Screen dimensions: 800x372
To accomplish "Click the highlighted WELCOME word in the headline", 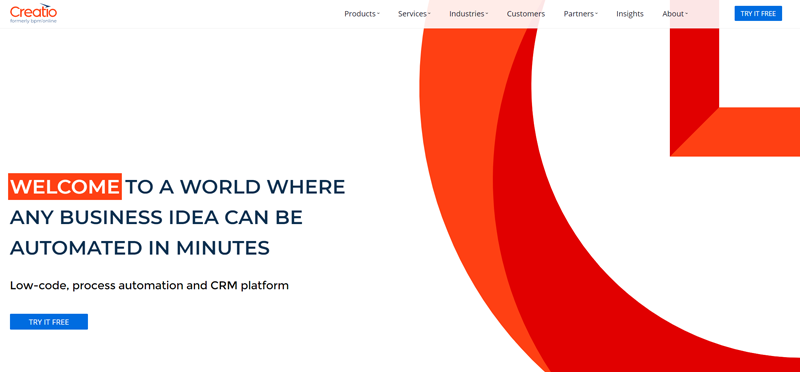I will 65,187.
